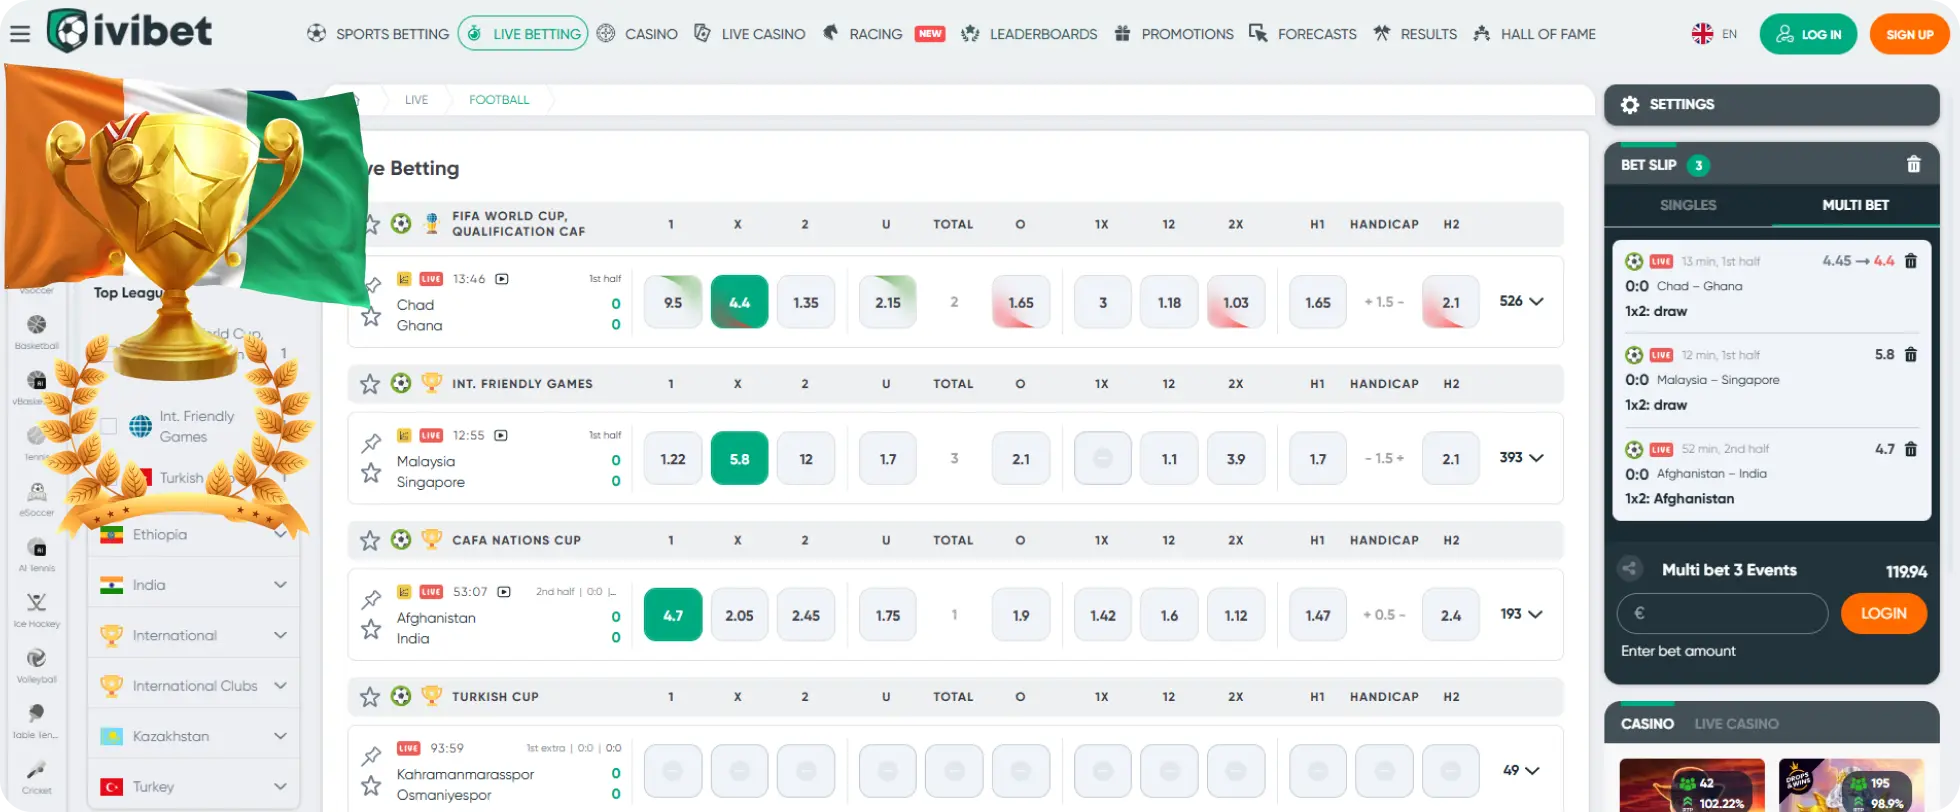Star the Kahramanmarasspor vs Osmaniyespor match
Image resolution: width=1960 pixels, height=812 pixels.
click(372, 786)
